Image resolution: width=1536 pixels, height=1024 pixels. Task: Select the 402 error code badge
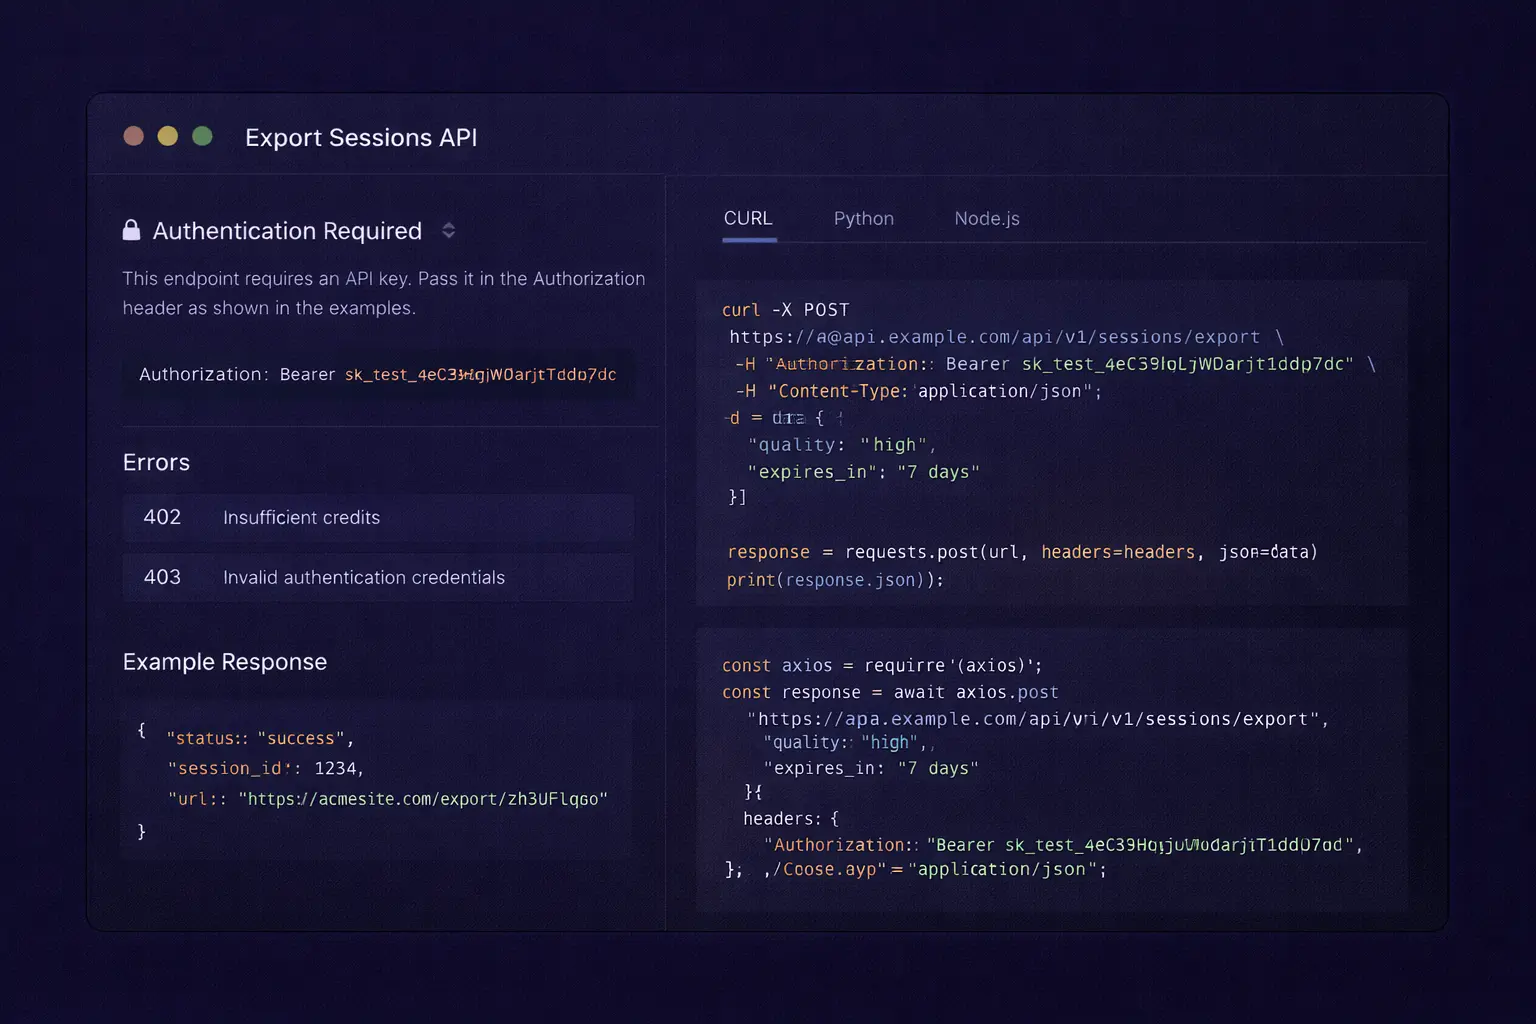162,517
